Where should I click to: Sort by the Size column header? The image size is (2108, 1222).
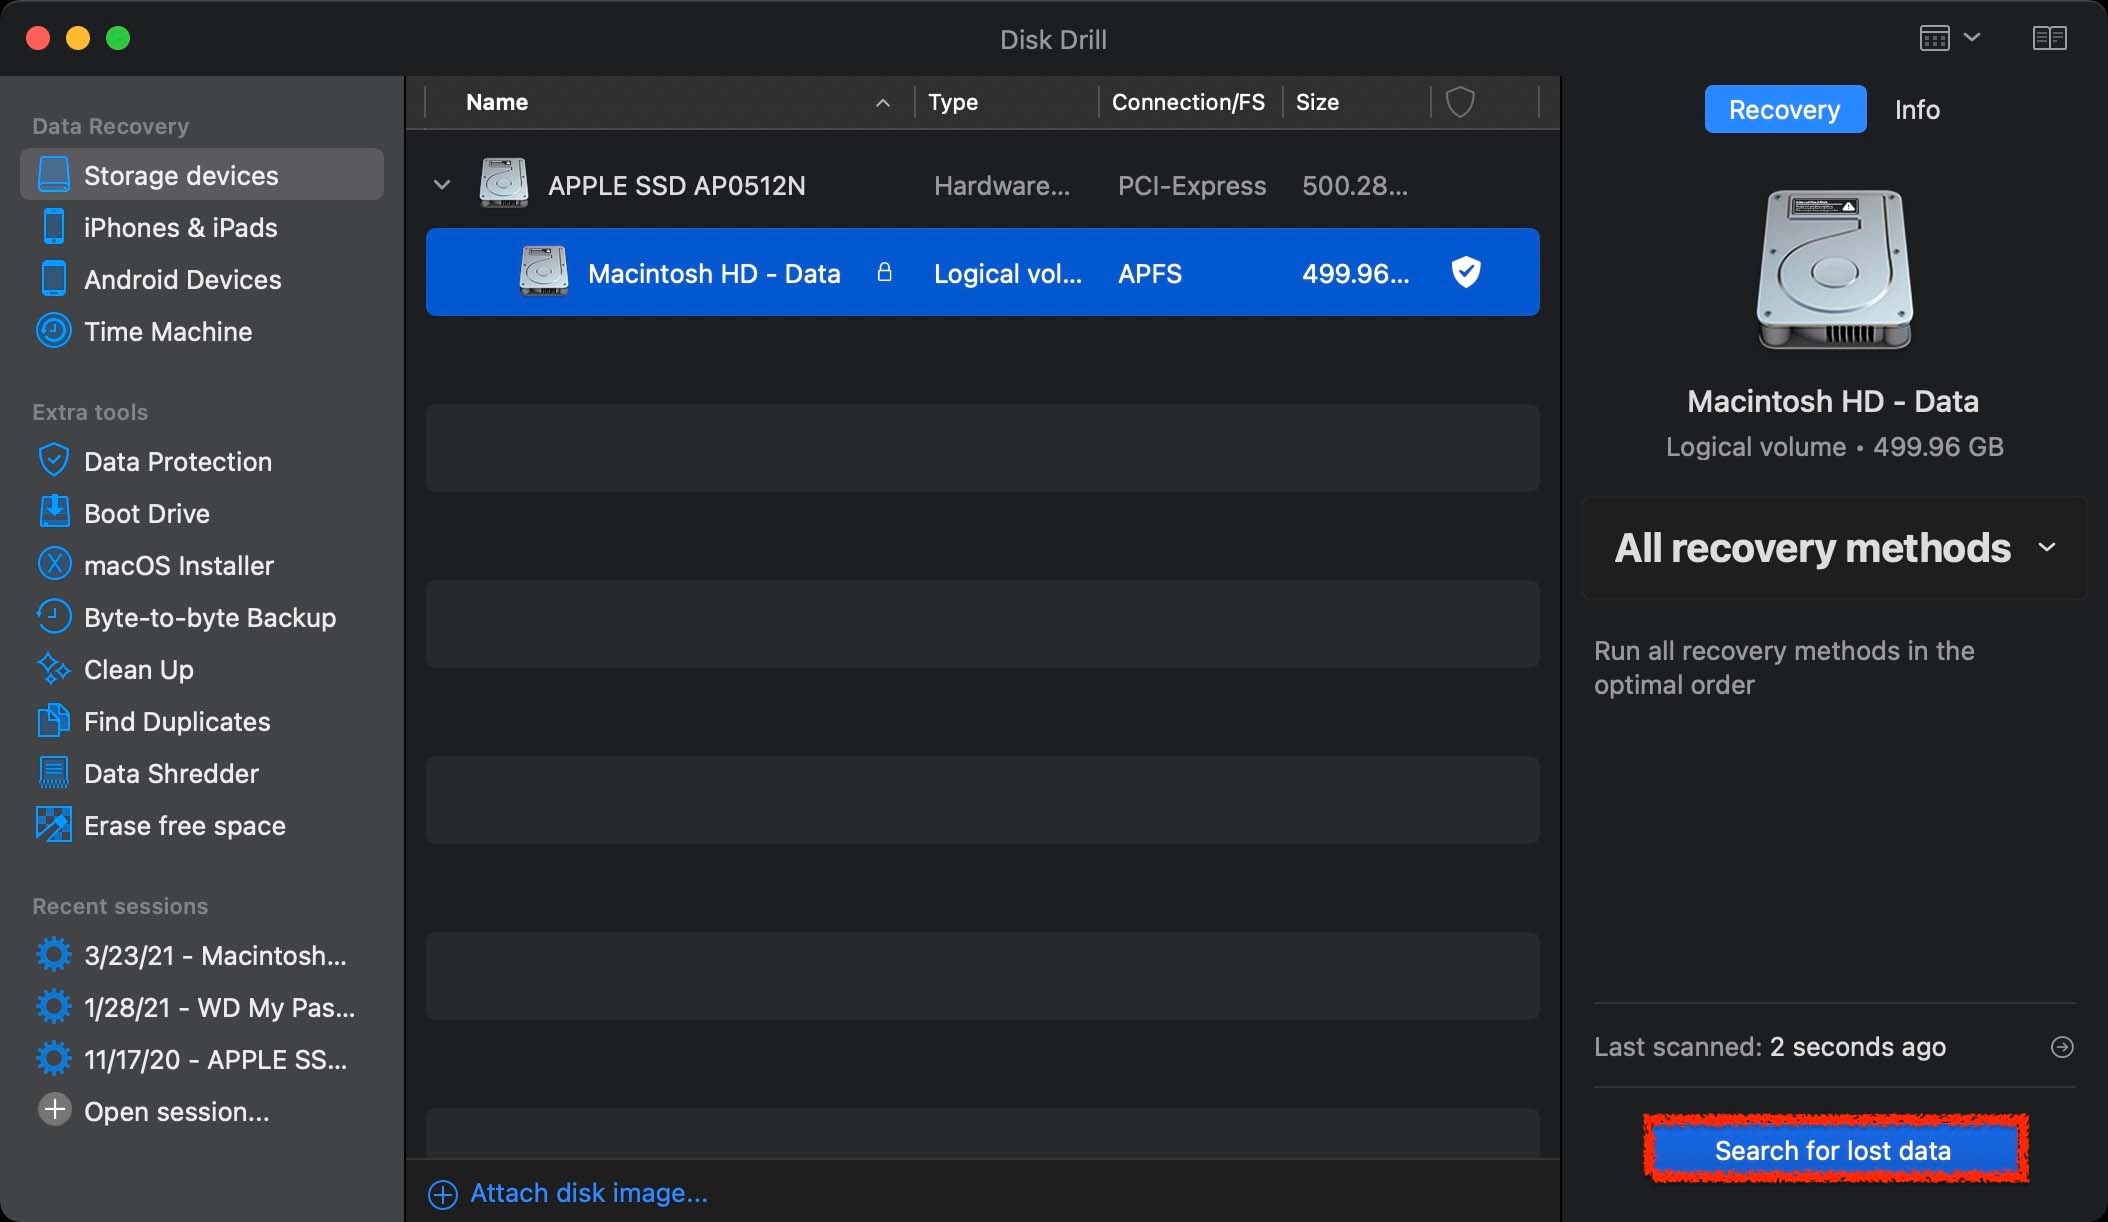tap(1317, 102)
